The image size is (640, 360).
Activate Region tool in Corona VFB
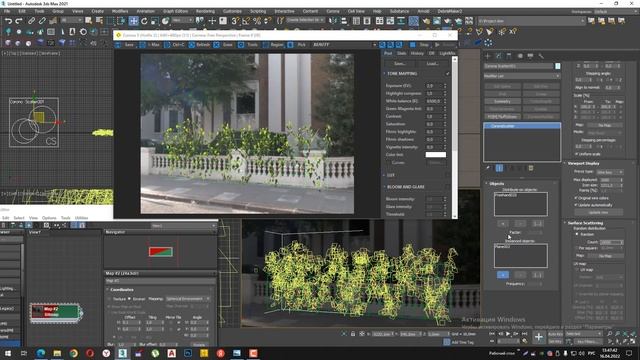pyautogui.click(x=273, y=44)
